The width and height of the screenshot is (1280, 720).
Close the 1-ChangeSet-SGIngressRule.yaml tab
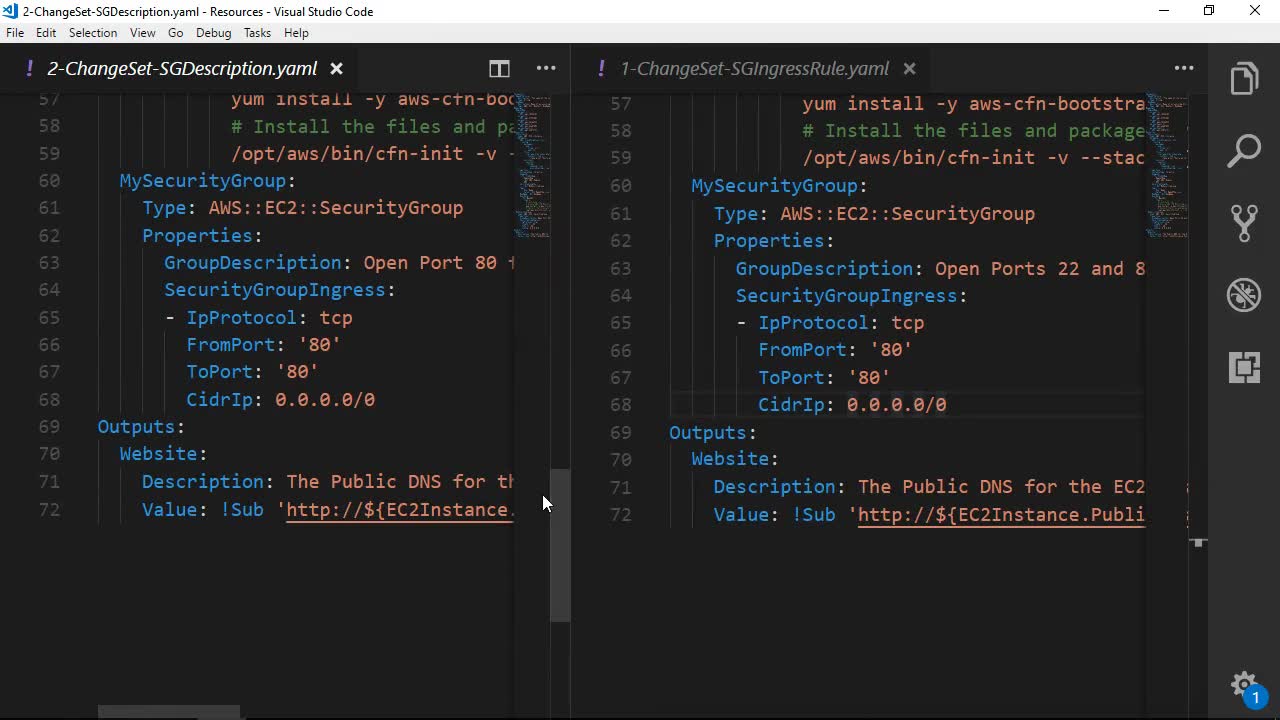pyautogui.click(x=909, y=69)
